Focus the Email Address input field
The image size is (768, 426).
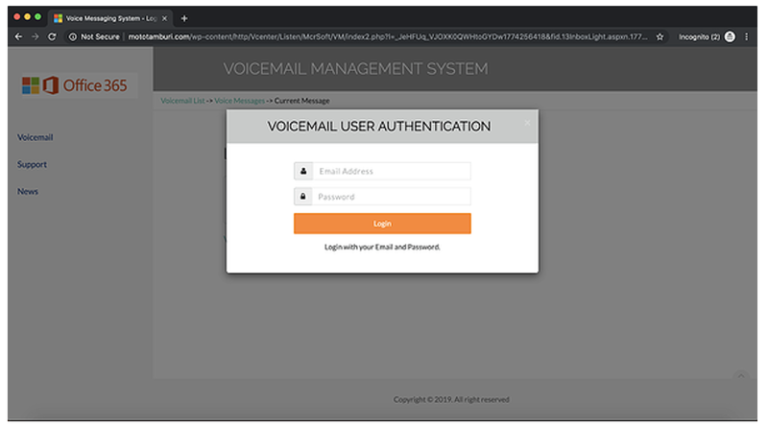click(392, 171)
